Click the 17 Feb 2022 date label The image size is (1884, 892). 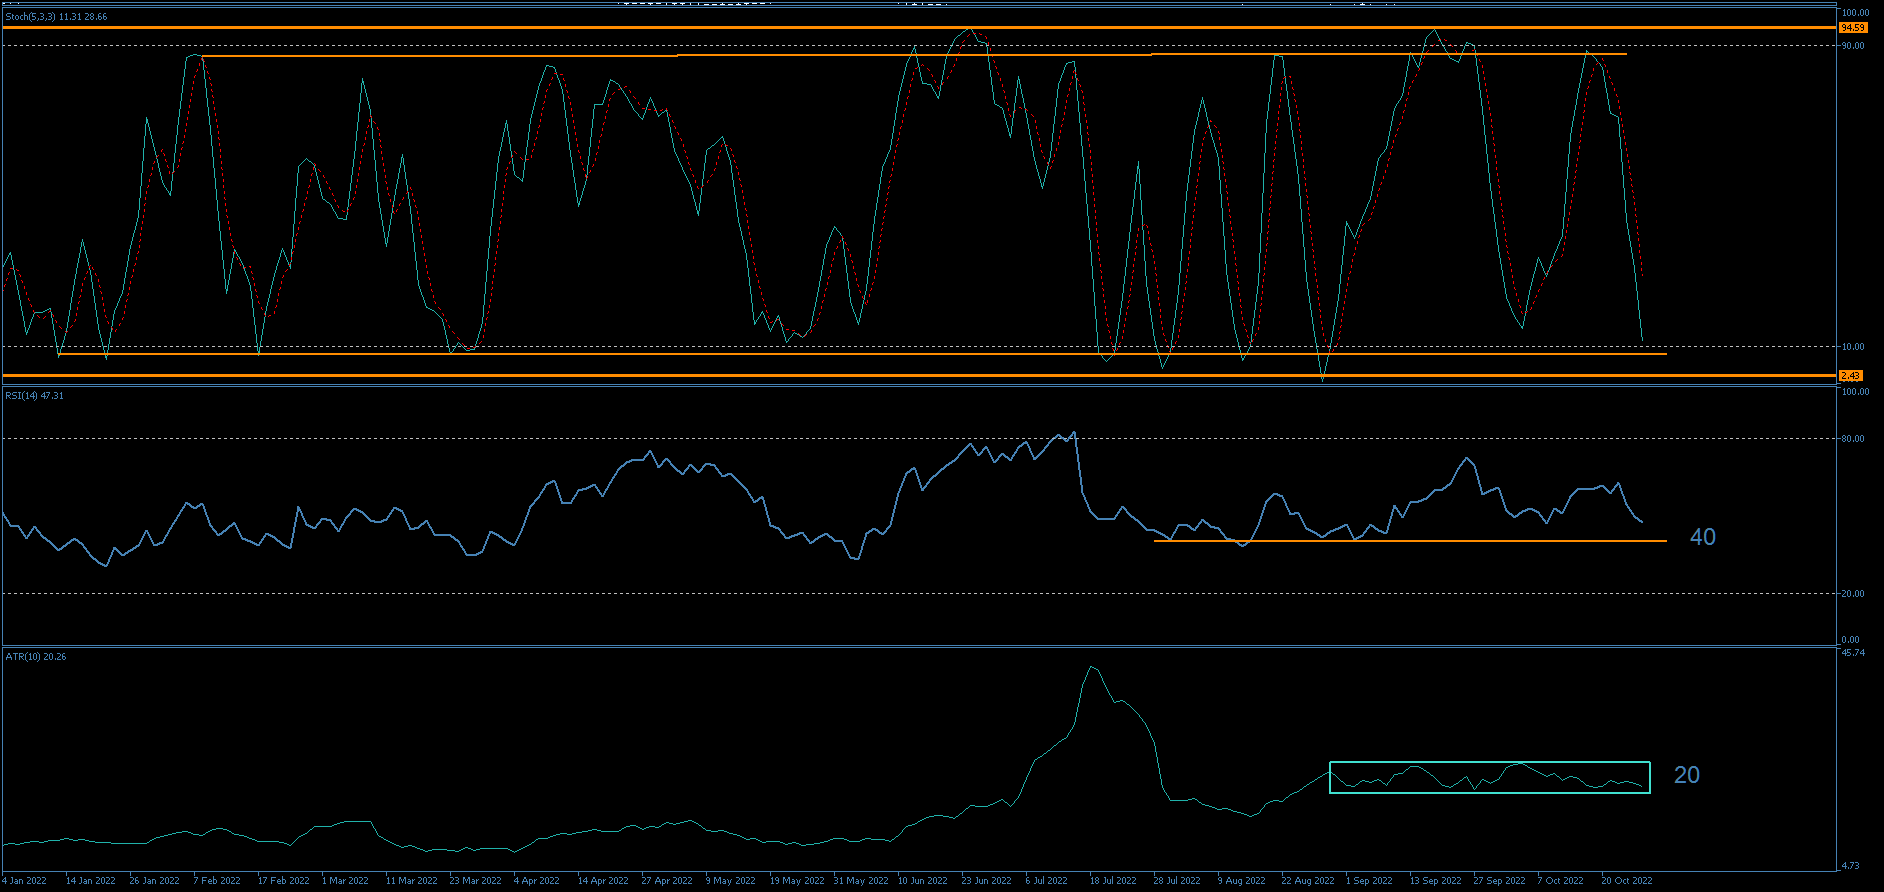pos(283,881)
